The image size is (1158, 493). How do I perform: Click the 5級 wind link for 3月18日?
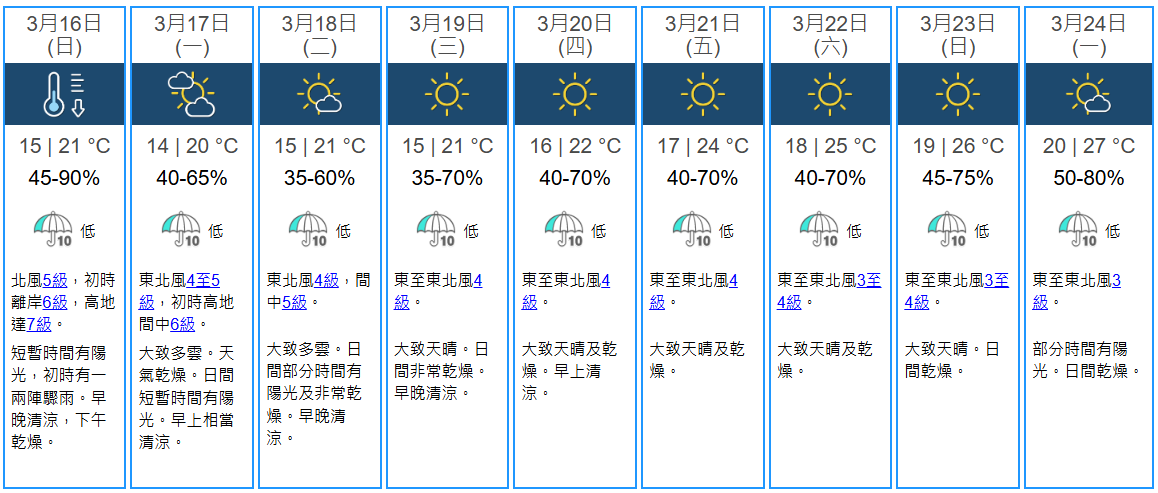294,302
